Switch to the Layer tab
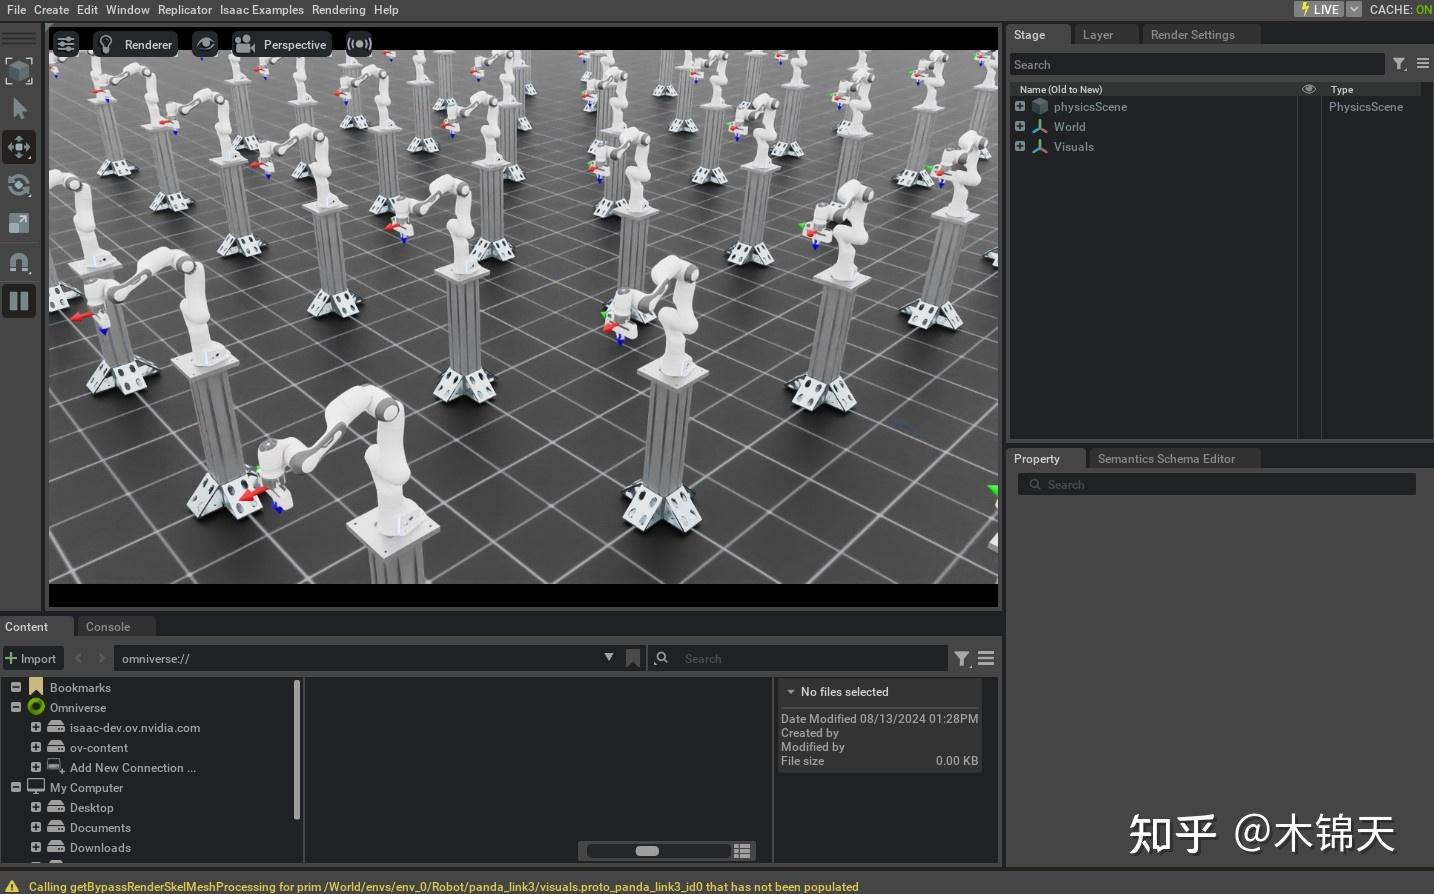 pos(1096,34)
